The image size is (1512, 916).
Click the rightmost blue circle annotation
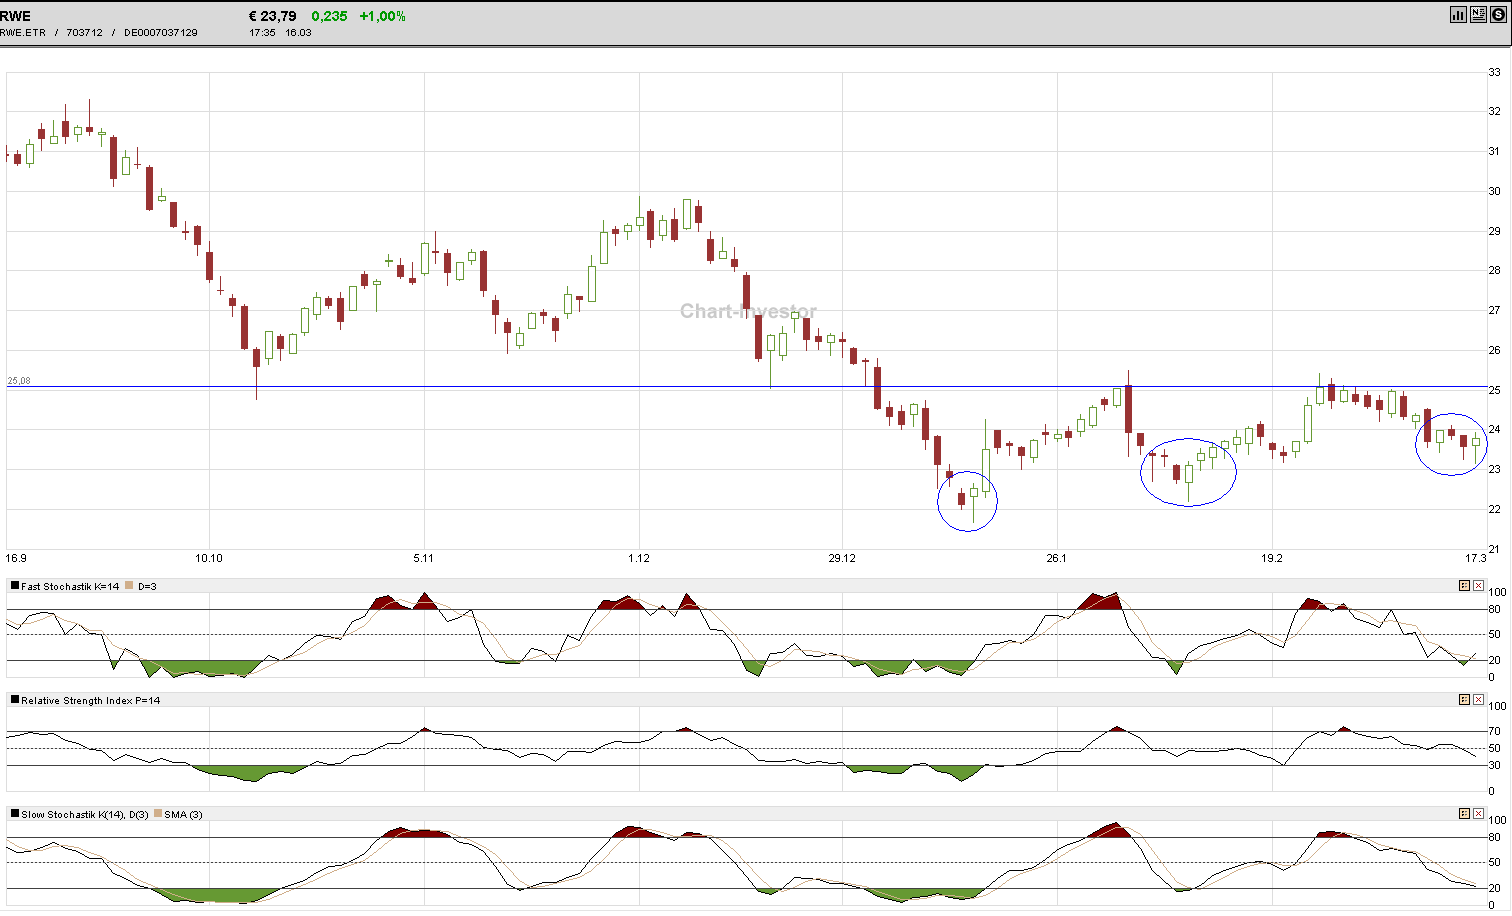click(x=1451, y=443)
